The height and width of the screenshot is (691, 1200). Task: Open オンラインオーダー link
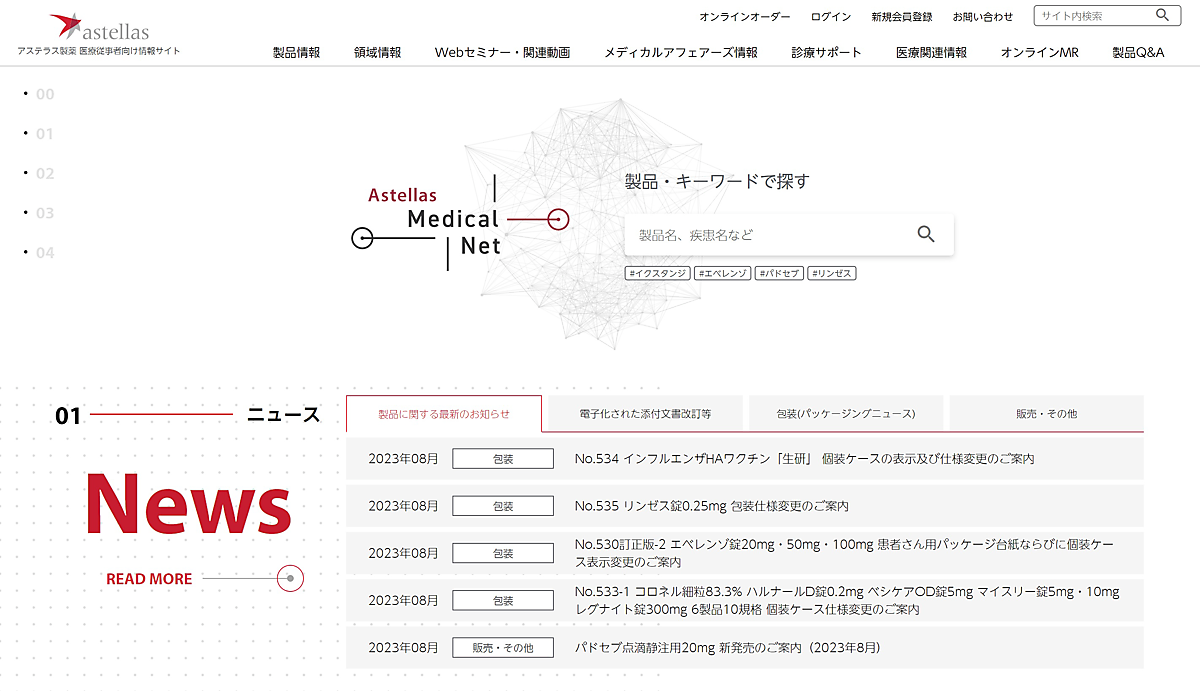click(x=744, y=17)
